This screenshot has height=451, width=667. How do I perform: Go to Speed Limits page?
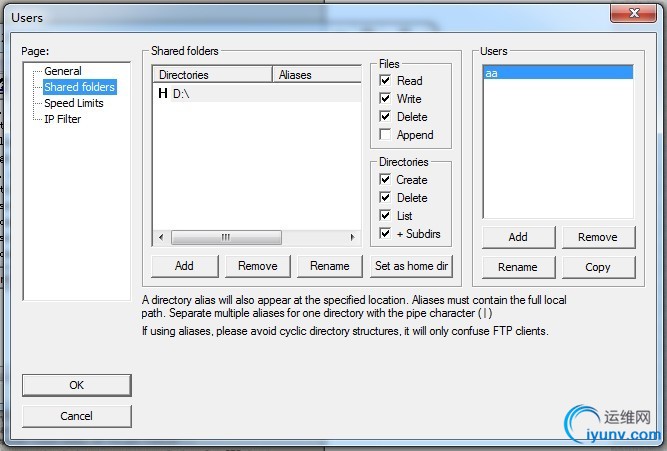pos(74,103)
